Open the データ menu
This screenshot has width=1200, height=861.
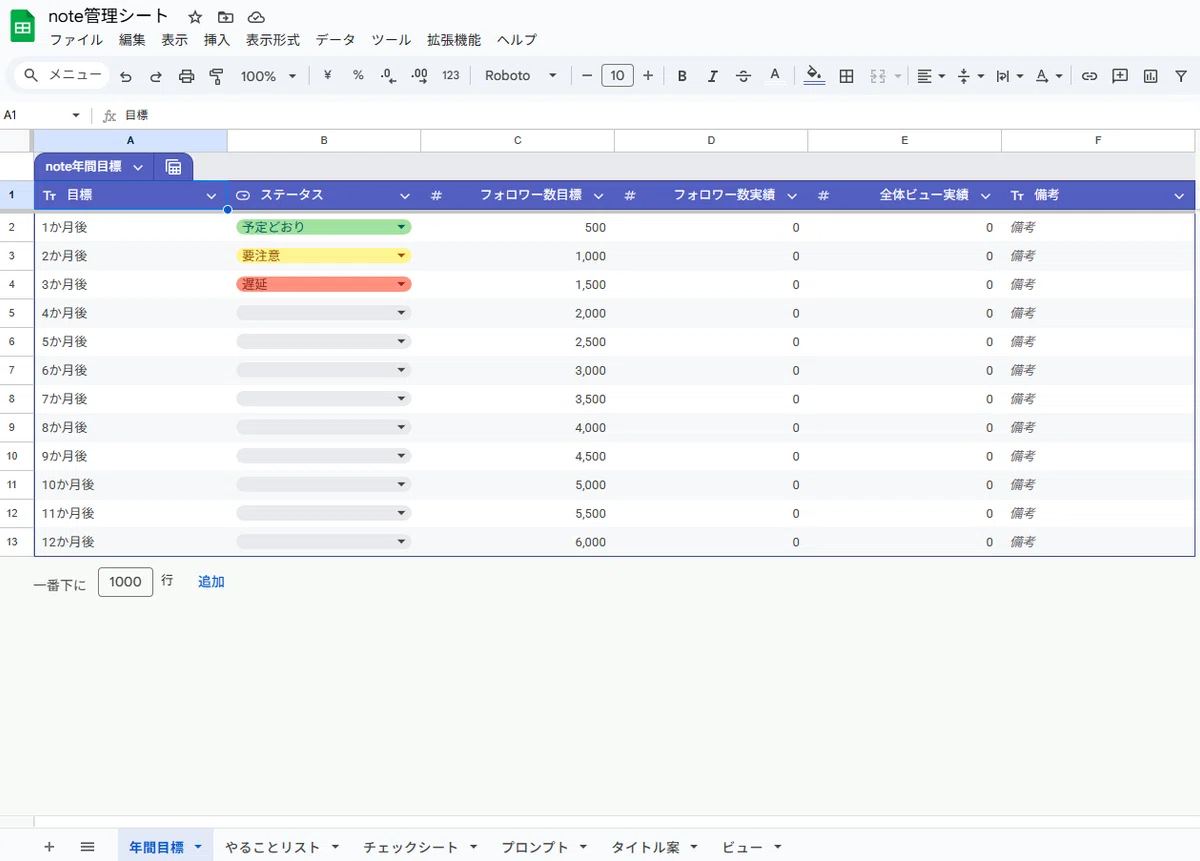tap(335, 40)
